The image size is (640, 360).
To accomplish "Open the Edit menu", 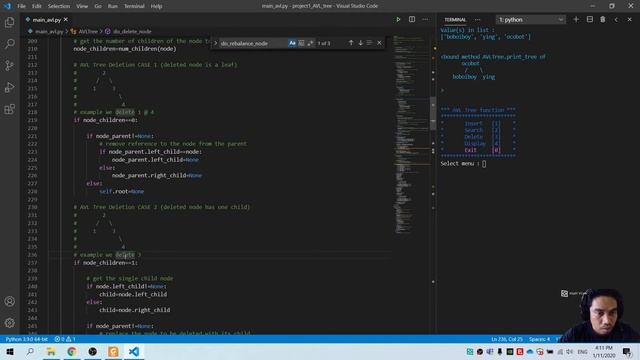I will 37,6.
